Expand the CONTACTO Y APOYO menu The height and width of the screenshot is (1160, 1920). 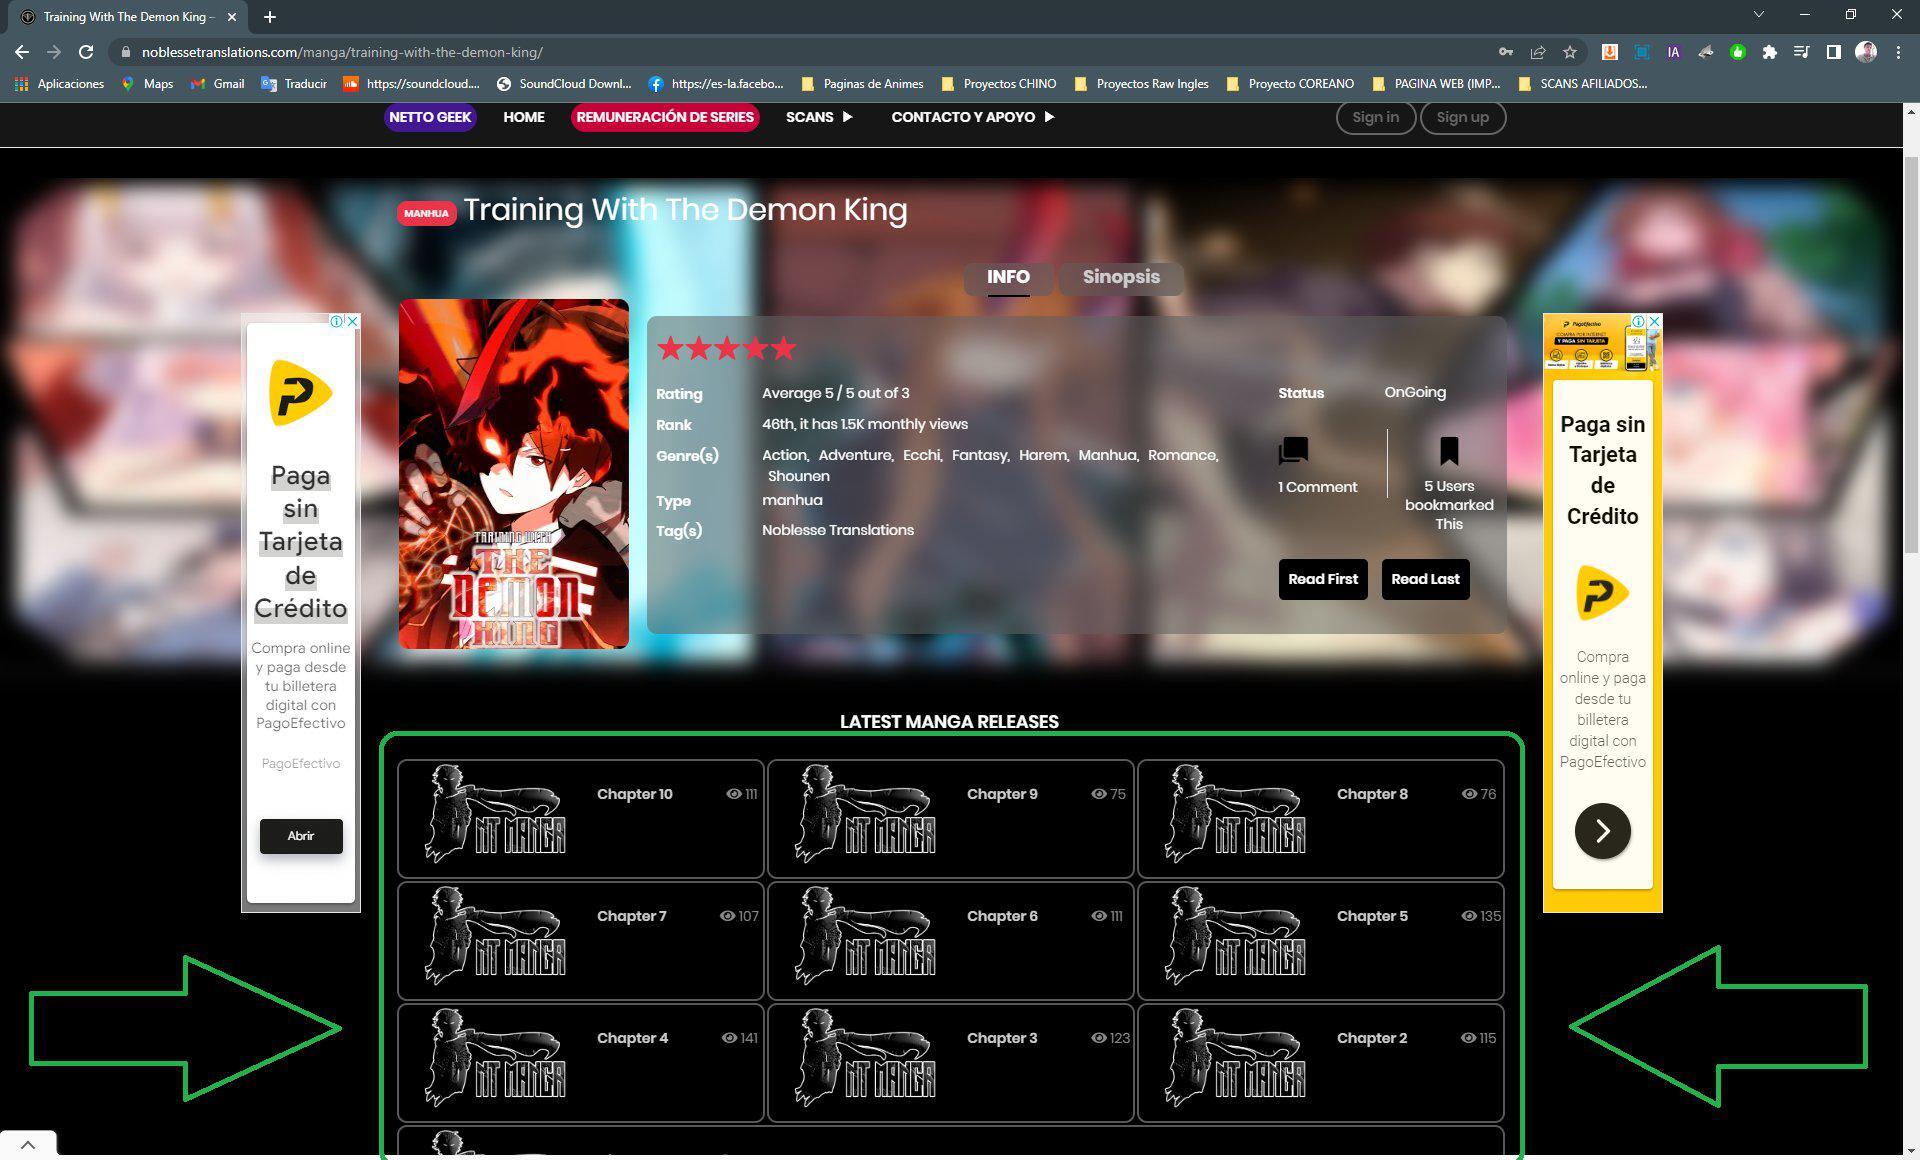(x=973, y=117)
